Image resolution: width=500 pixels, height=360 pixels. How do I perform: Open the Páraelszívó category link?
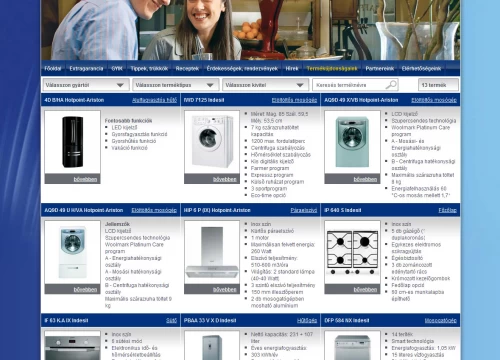(x=304, y=210)
